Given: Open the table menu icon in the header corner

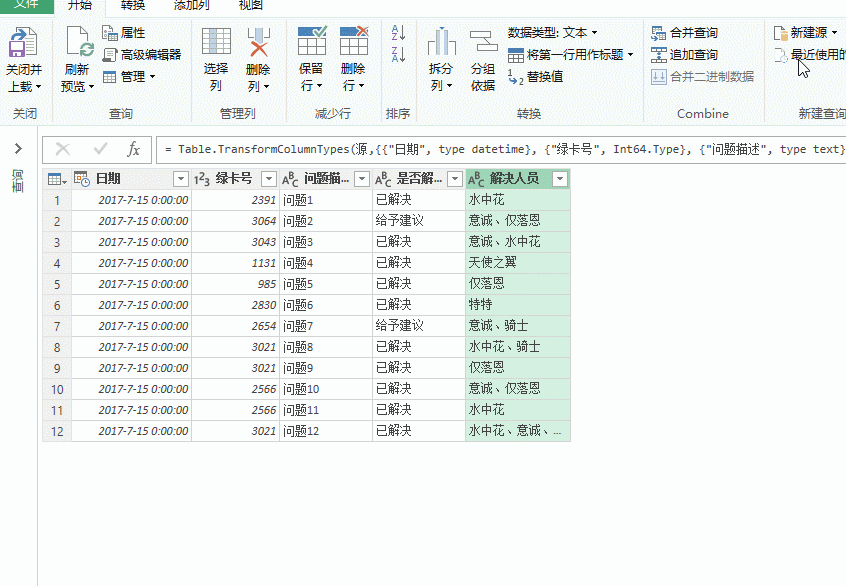Looking at the screenshot, I should pos(57,179).
